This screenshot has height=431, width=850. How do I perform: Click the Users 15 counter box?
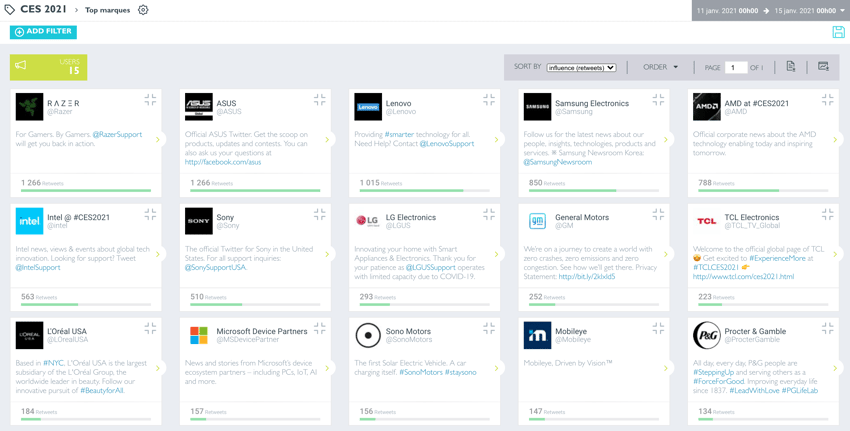[48, 67]
